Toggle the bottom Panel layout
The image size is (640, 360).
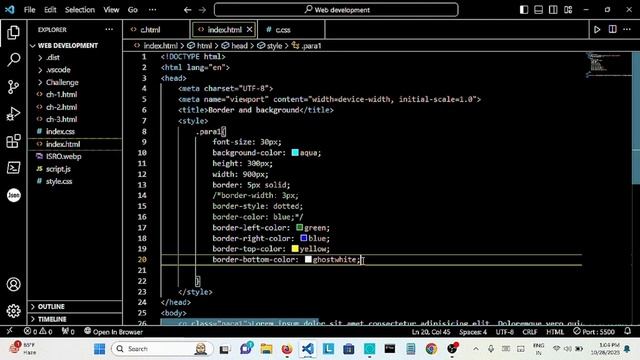(x=538, y=10)
